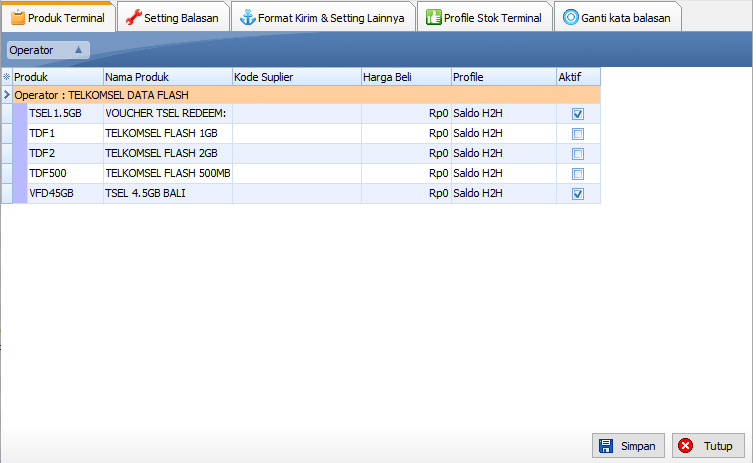Click the Rp0 Harga Beli cell for TDF500
The image size is (756, 463).
[406, 173]
